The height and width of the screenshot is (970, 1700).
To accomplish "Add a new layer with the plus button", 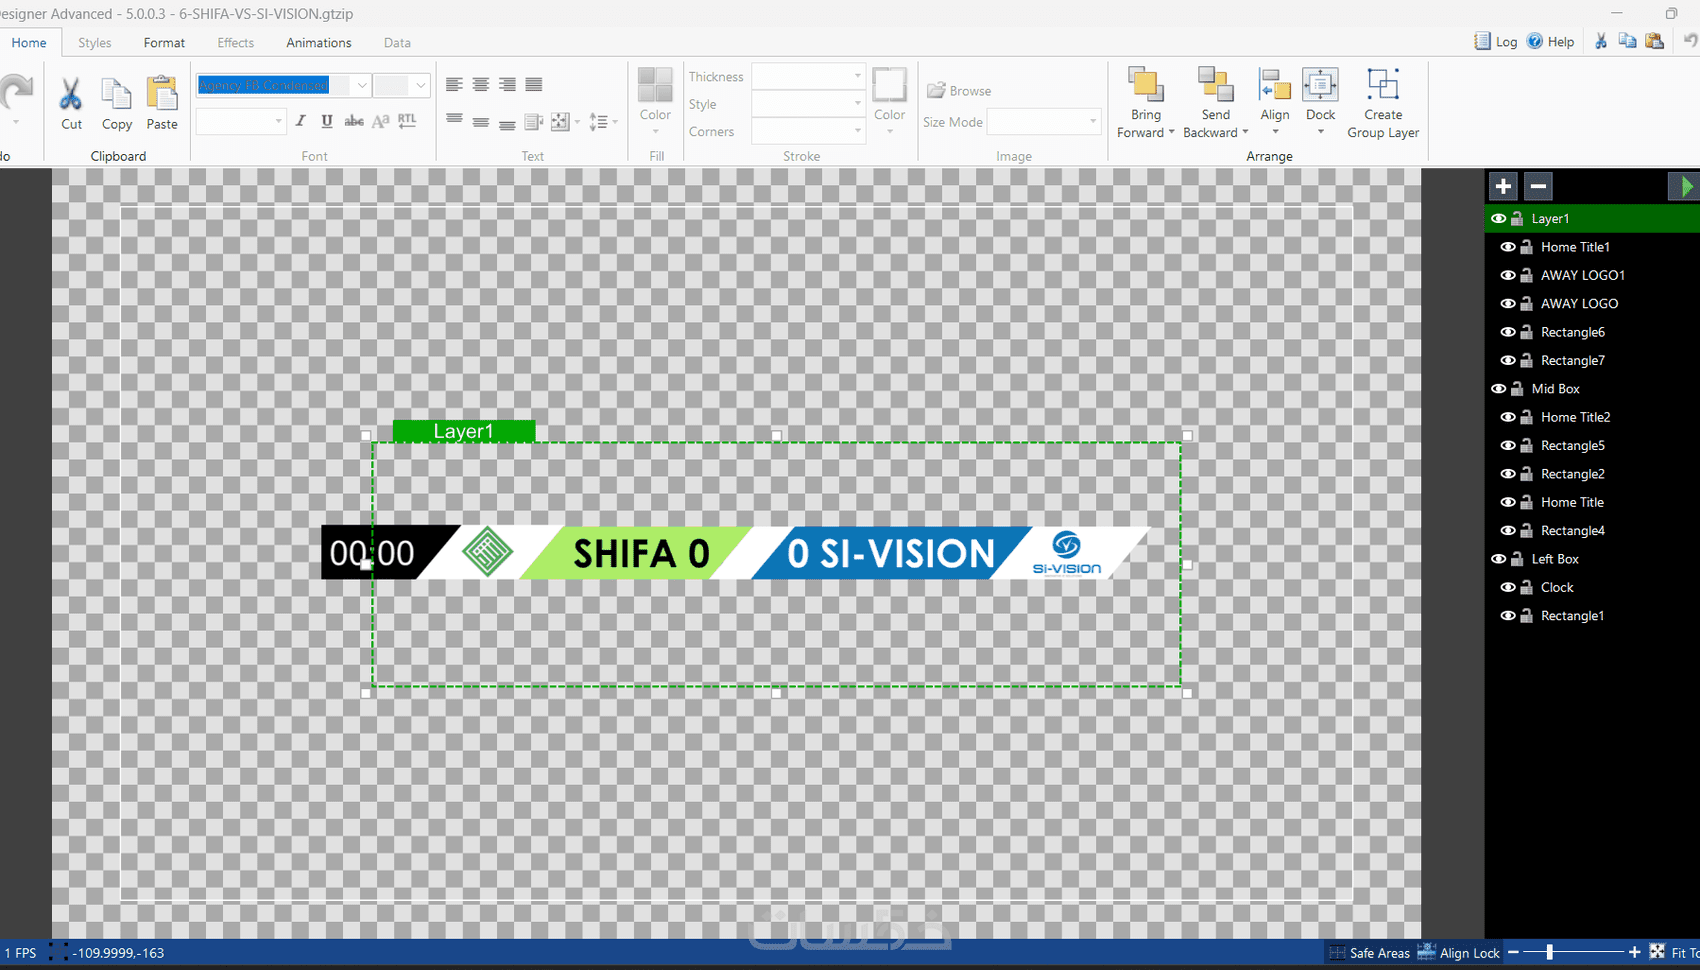I will coord(1503,186).
